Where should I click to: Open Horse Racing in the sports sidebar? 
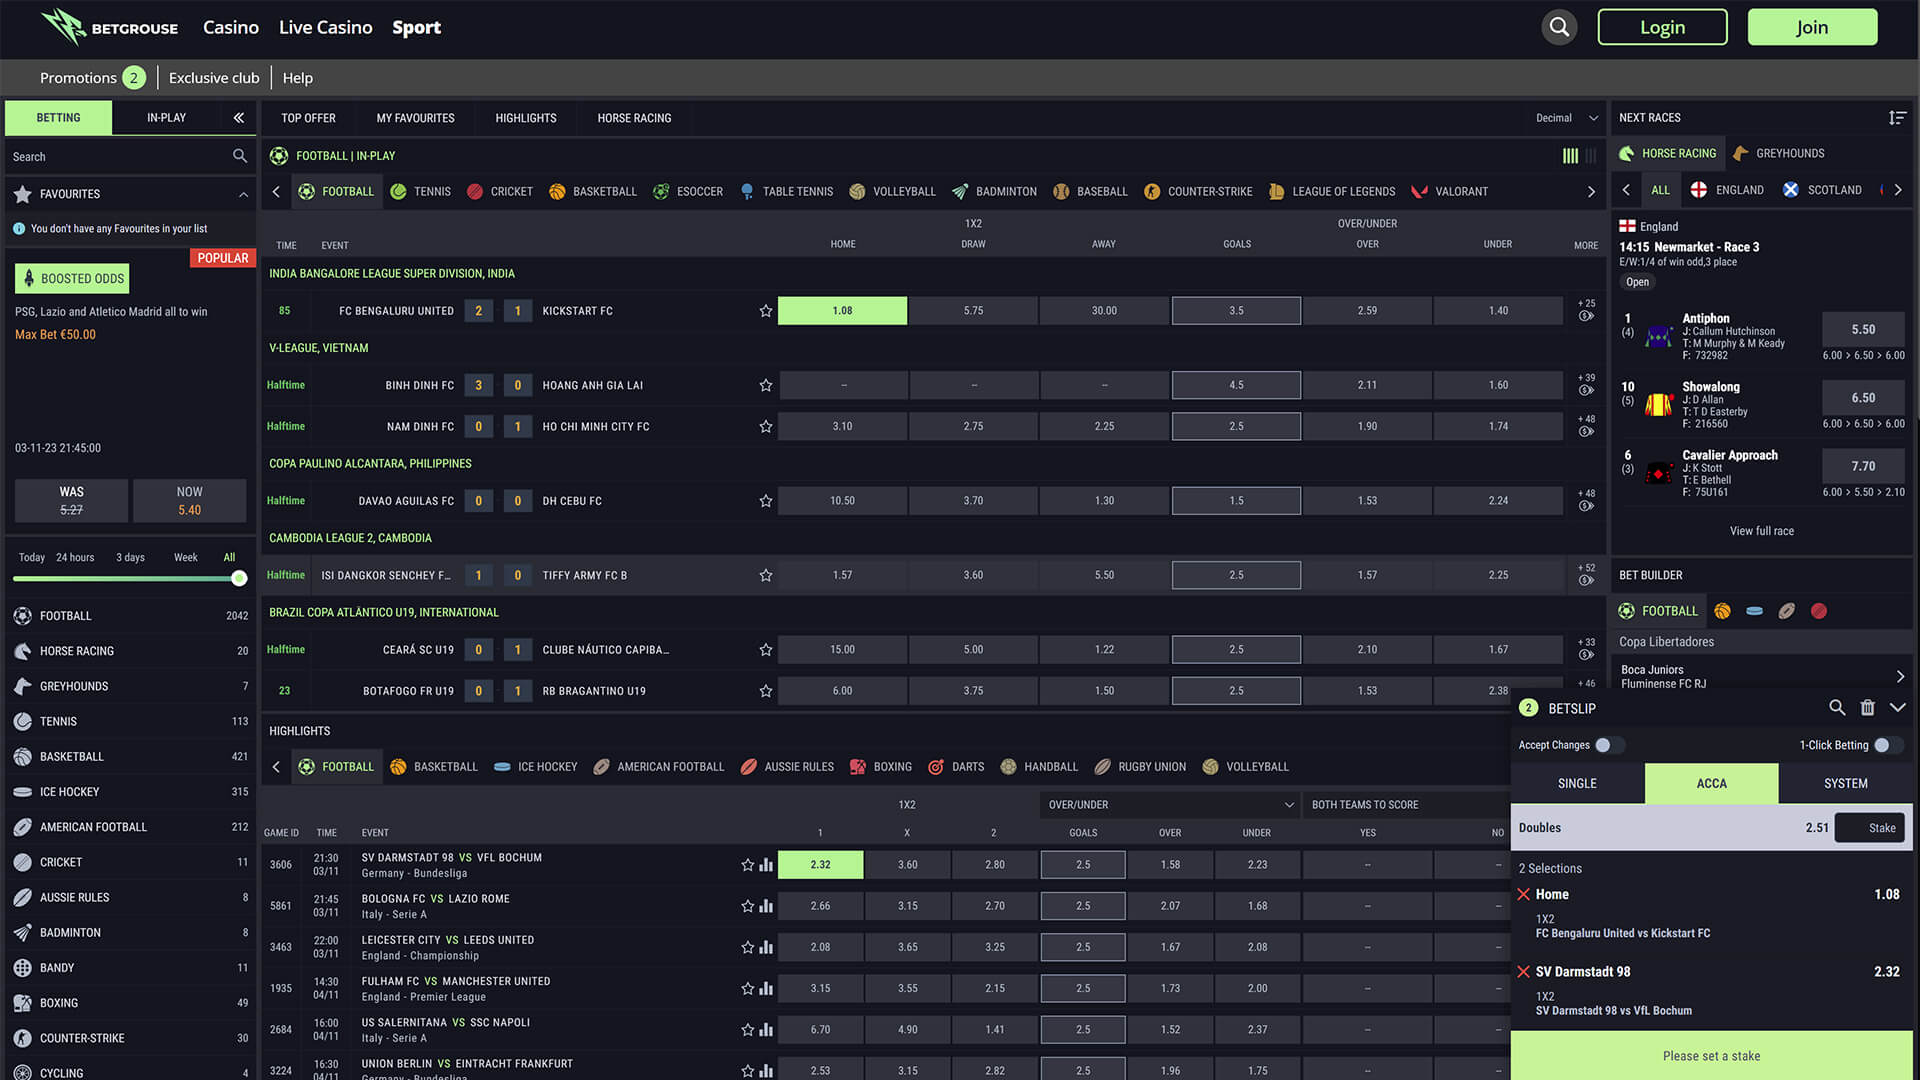click(130, 651)
